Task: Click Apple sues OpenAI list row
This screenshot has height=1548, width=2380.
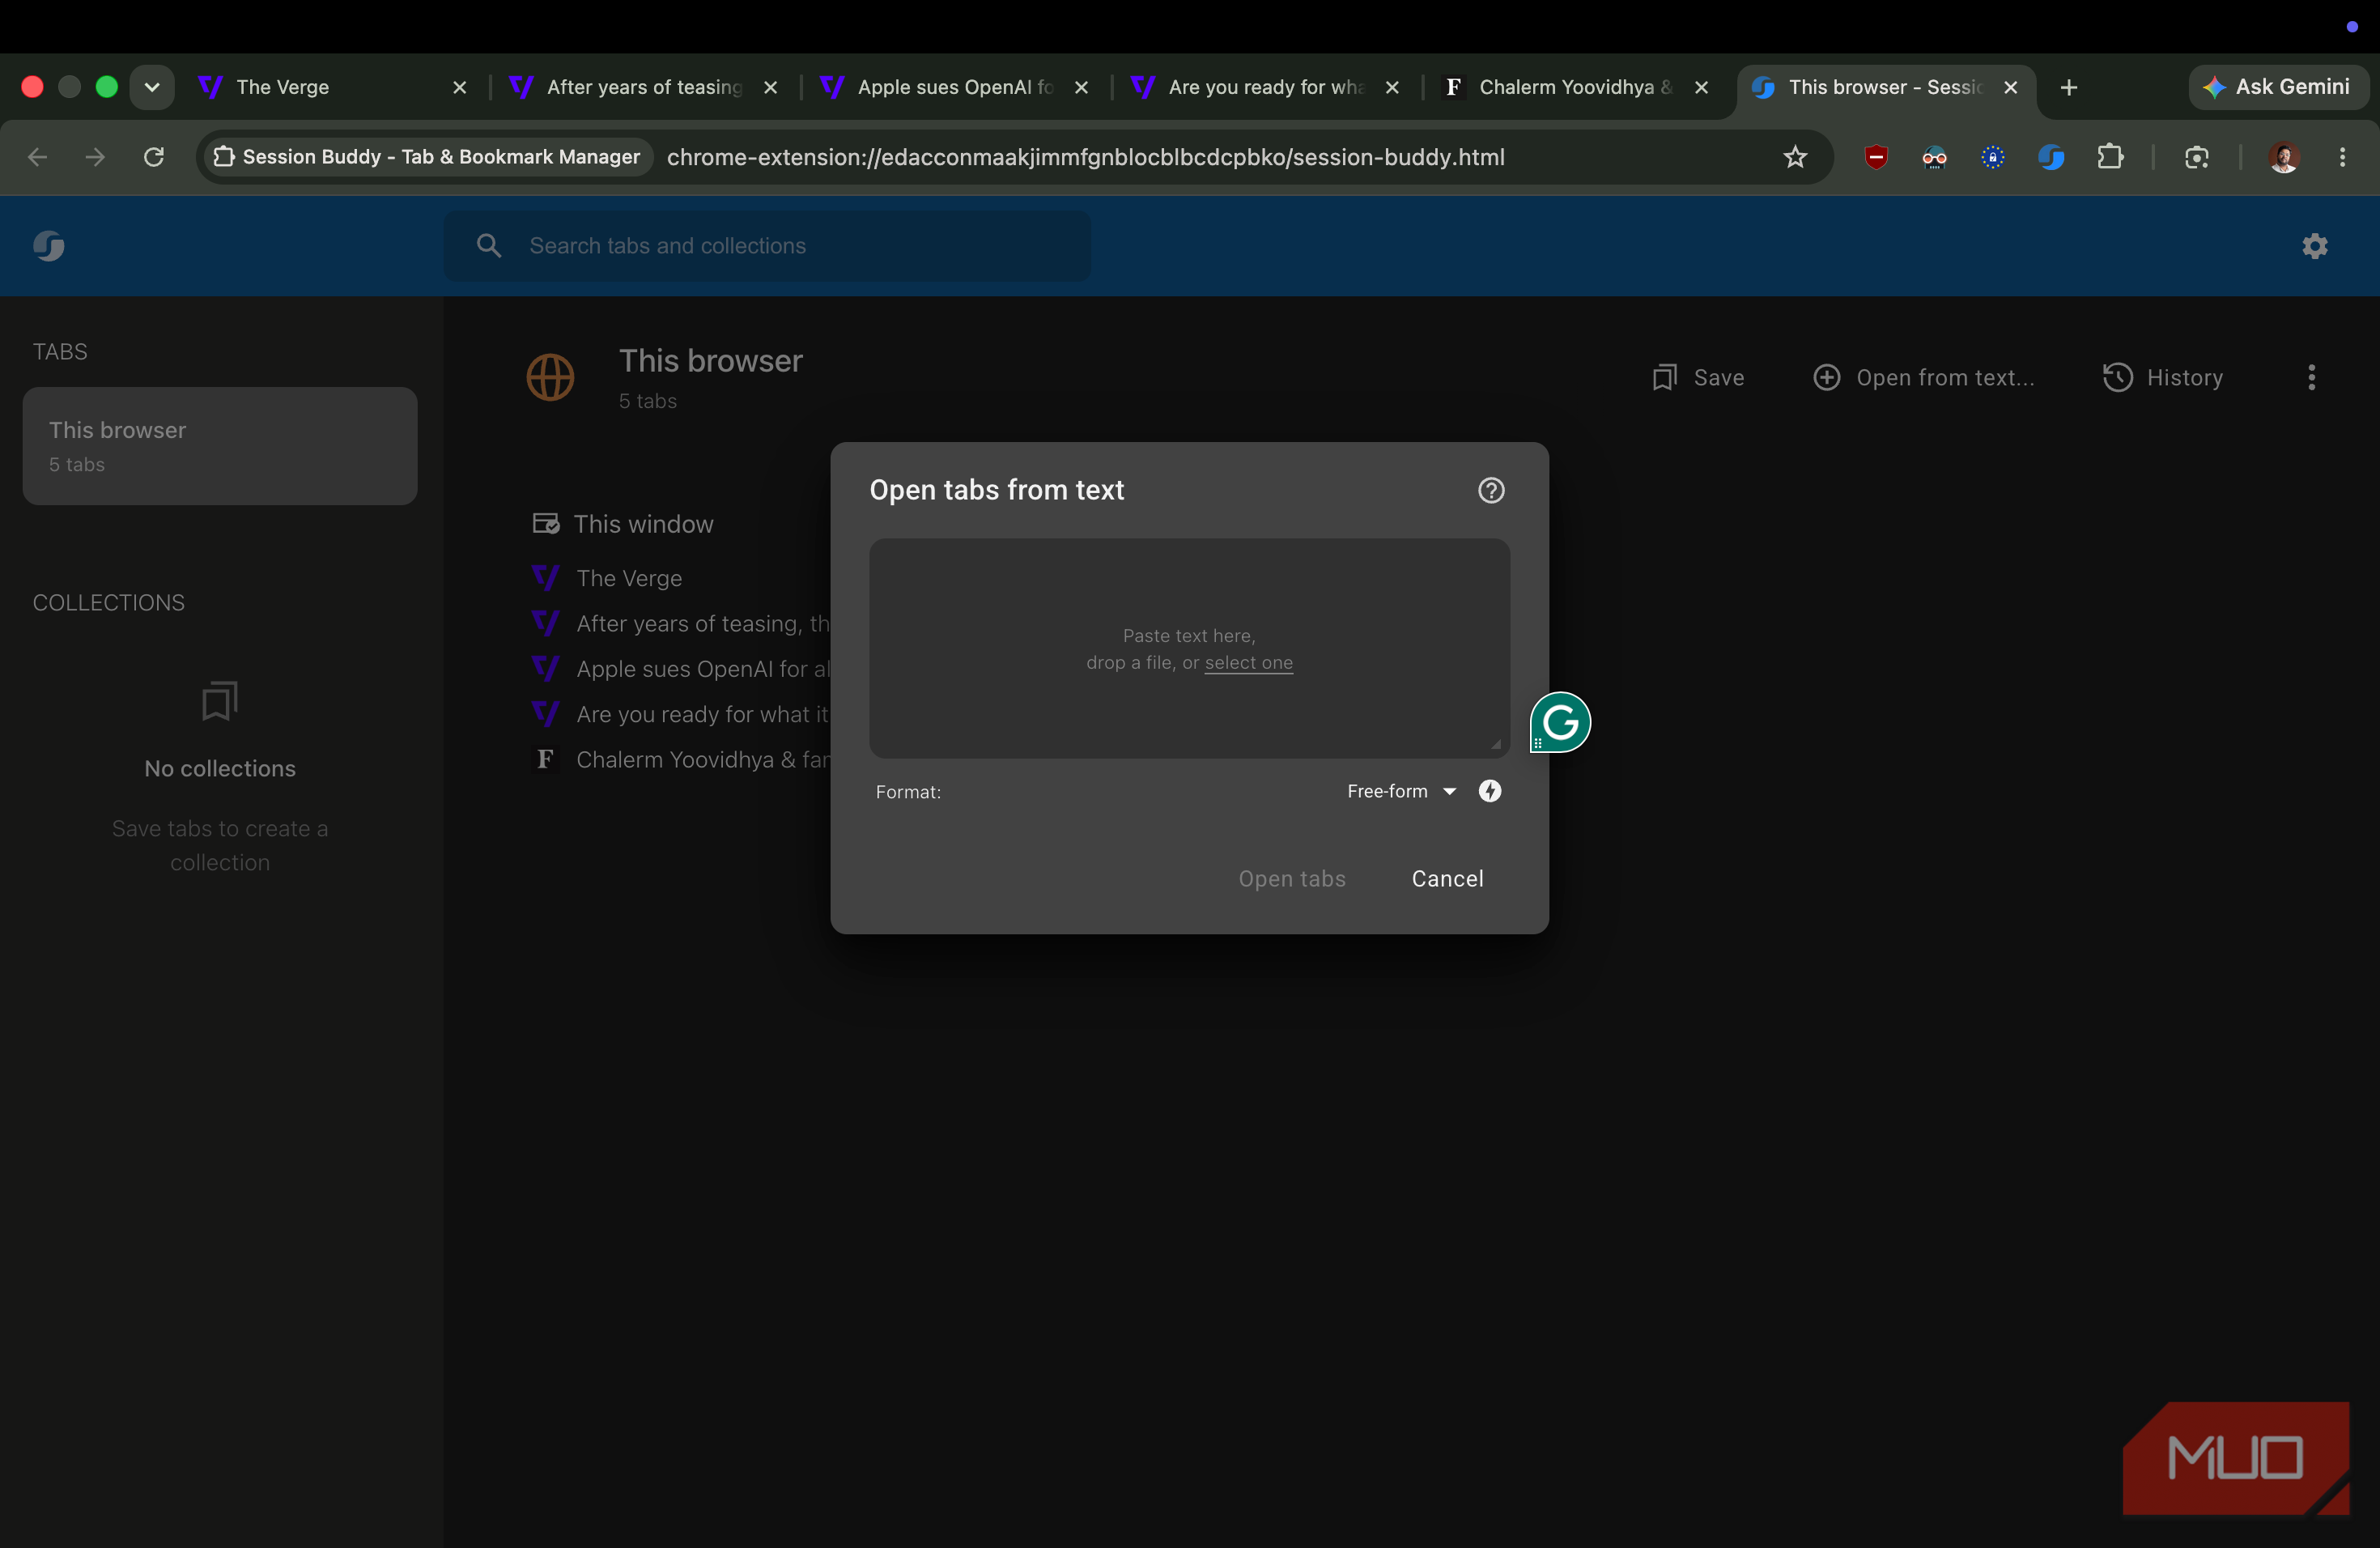Action: coord(681,669)
